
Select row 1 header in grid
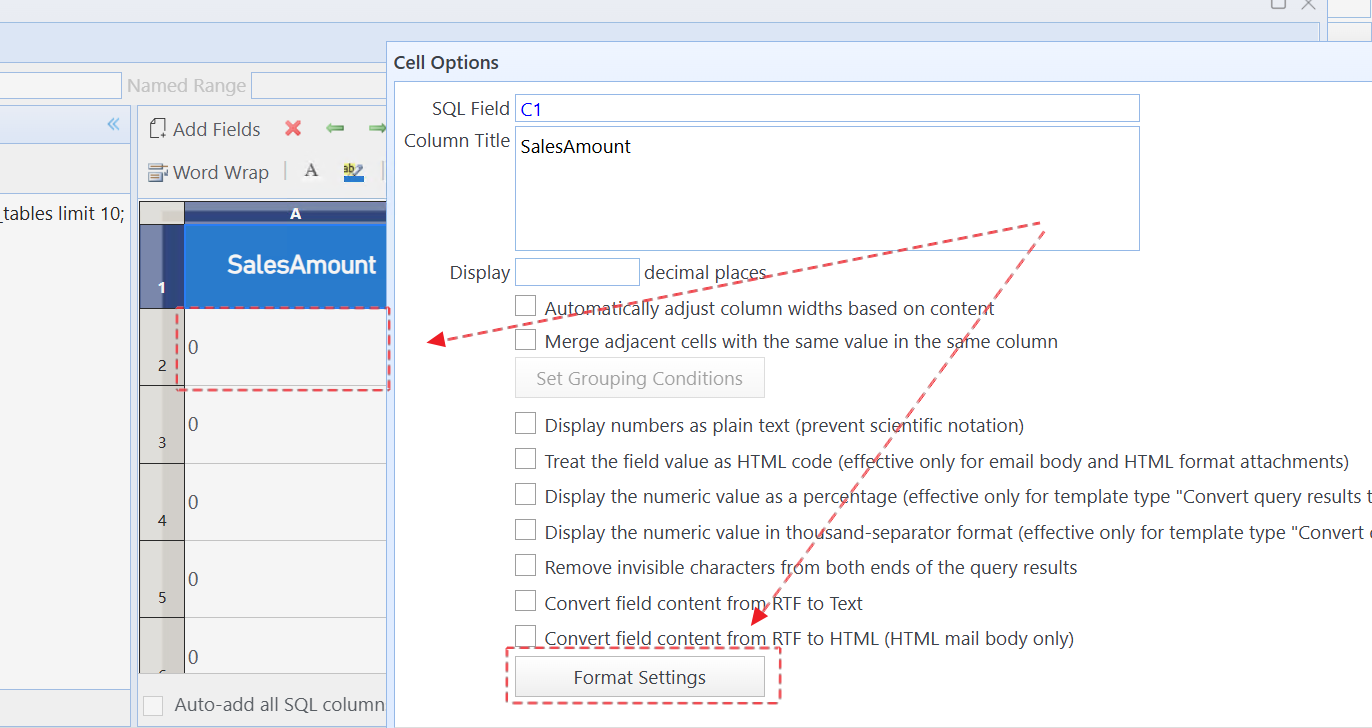pyautogui.click(x=162, y=266)
